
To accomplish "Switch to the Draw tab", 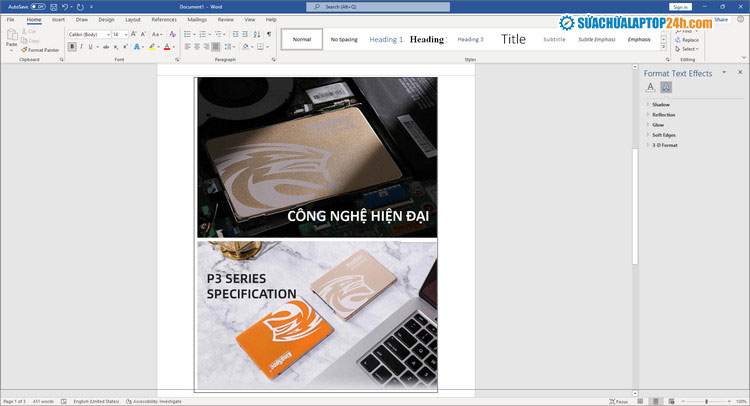I will point(82,20).
